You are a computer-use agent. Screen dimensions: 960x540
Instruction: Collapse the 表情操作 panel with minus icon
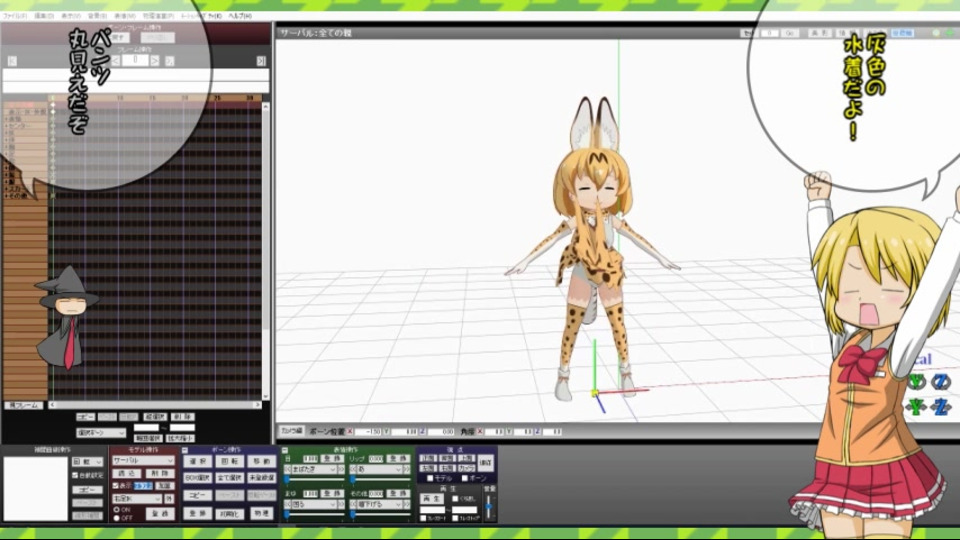point(285,450)
